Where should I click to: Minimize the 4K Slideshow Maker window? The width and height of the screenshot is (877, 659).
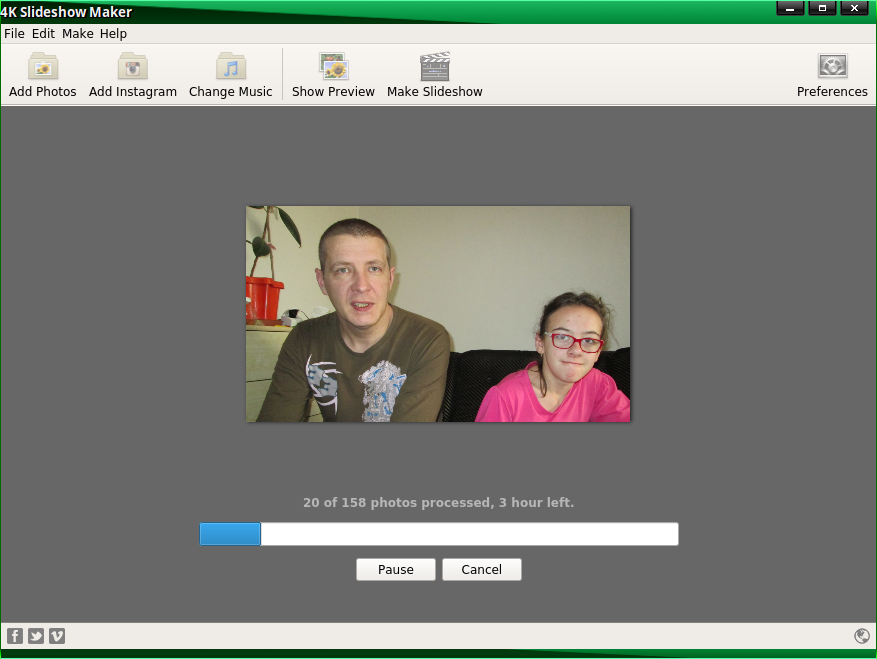(x=790, y=8)
